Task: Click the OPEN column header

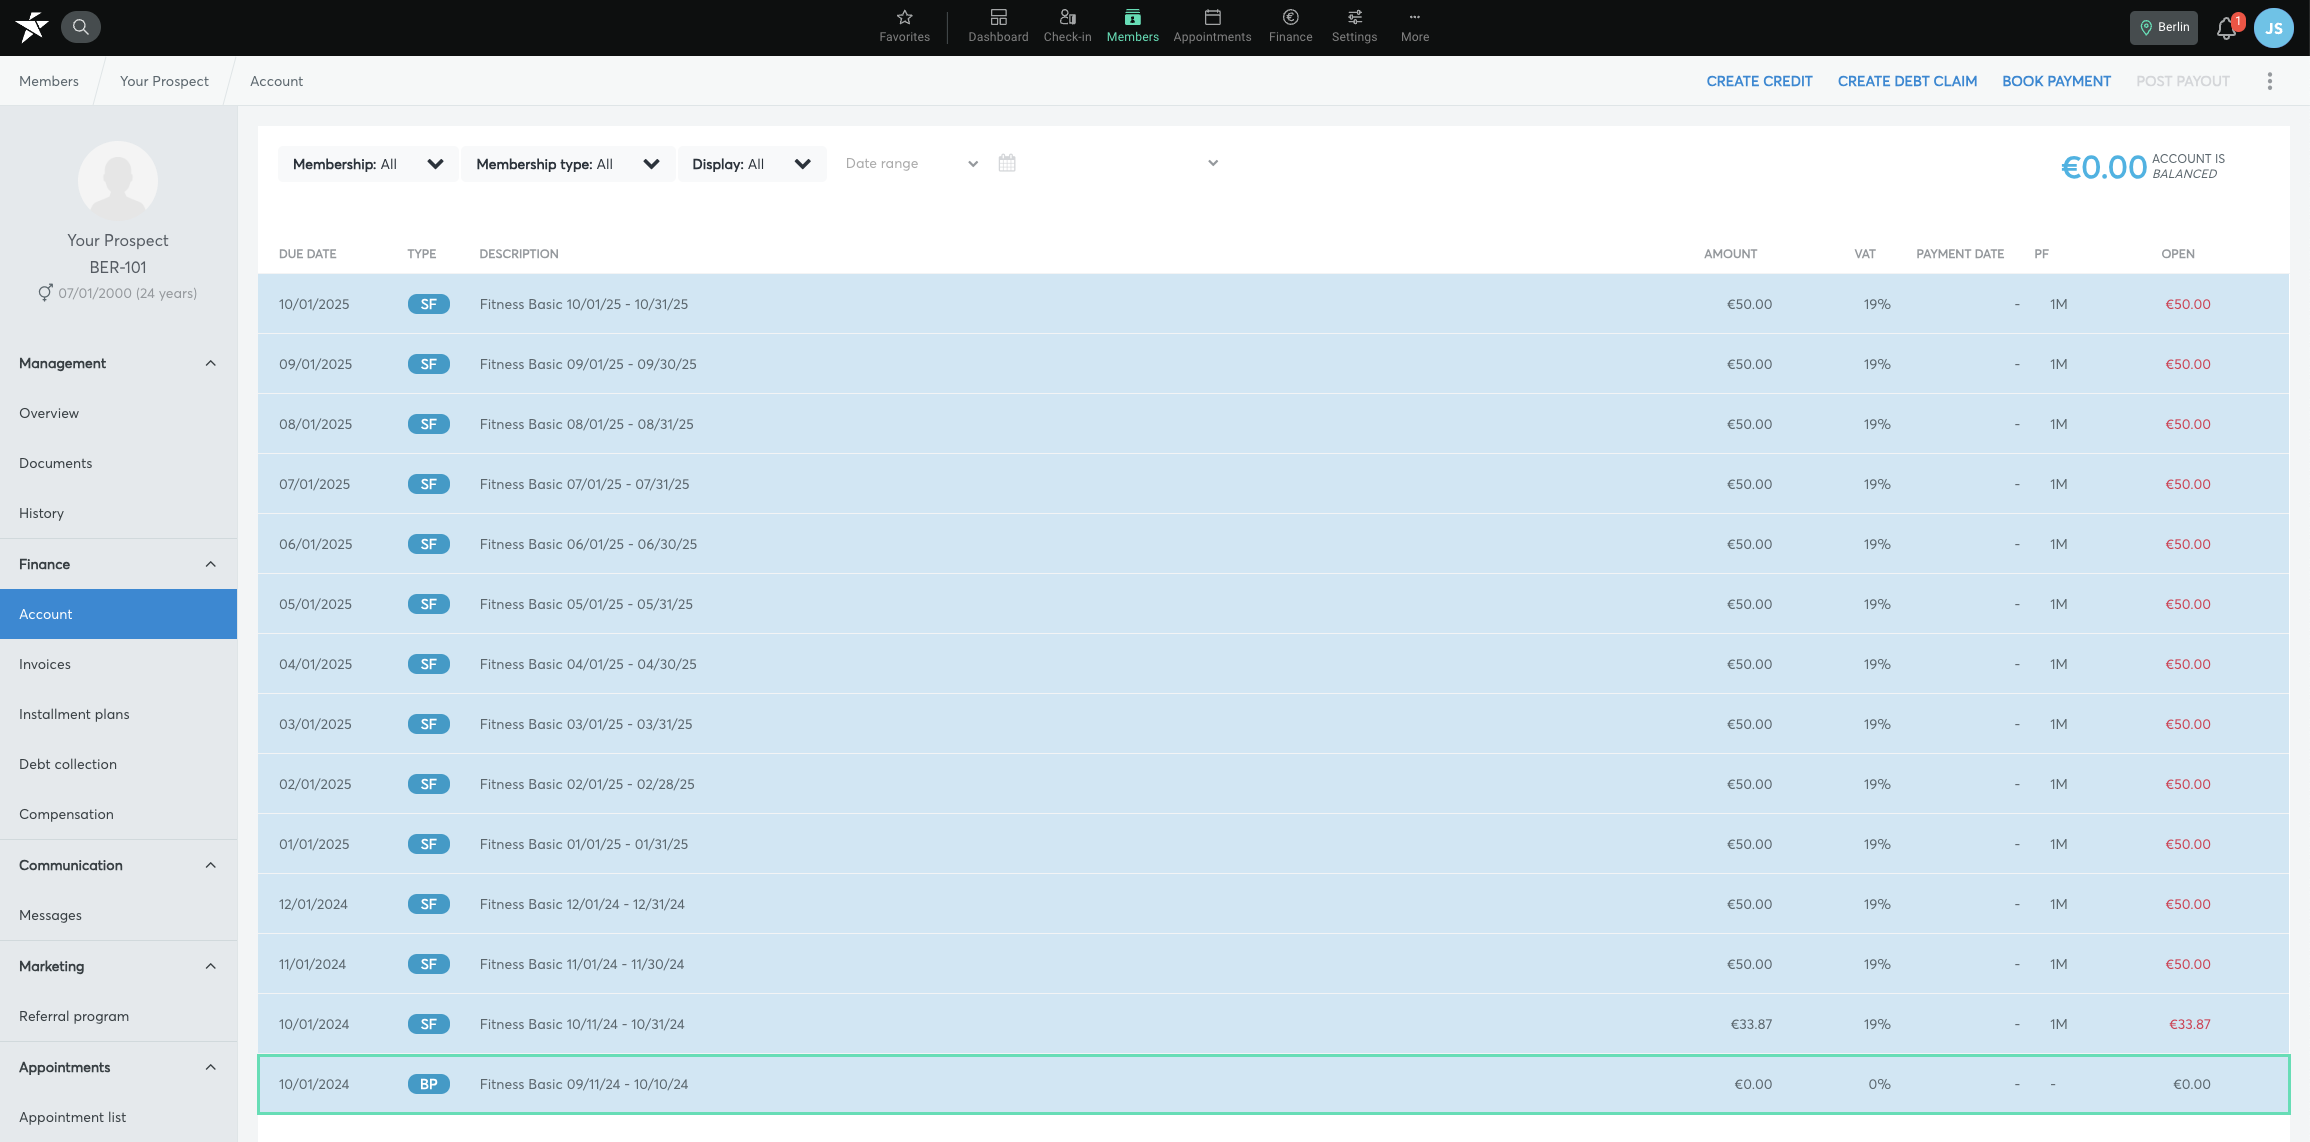Action: pos(2178,254)
